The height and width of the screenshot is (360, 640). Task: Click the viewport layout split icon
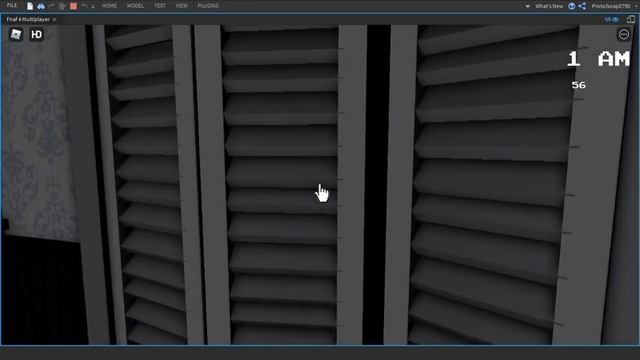[631, 19]
